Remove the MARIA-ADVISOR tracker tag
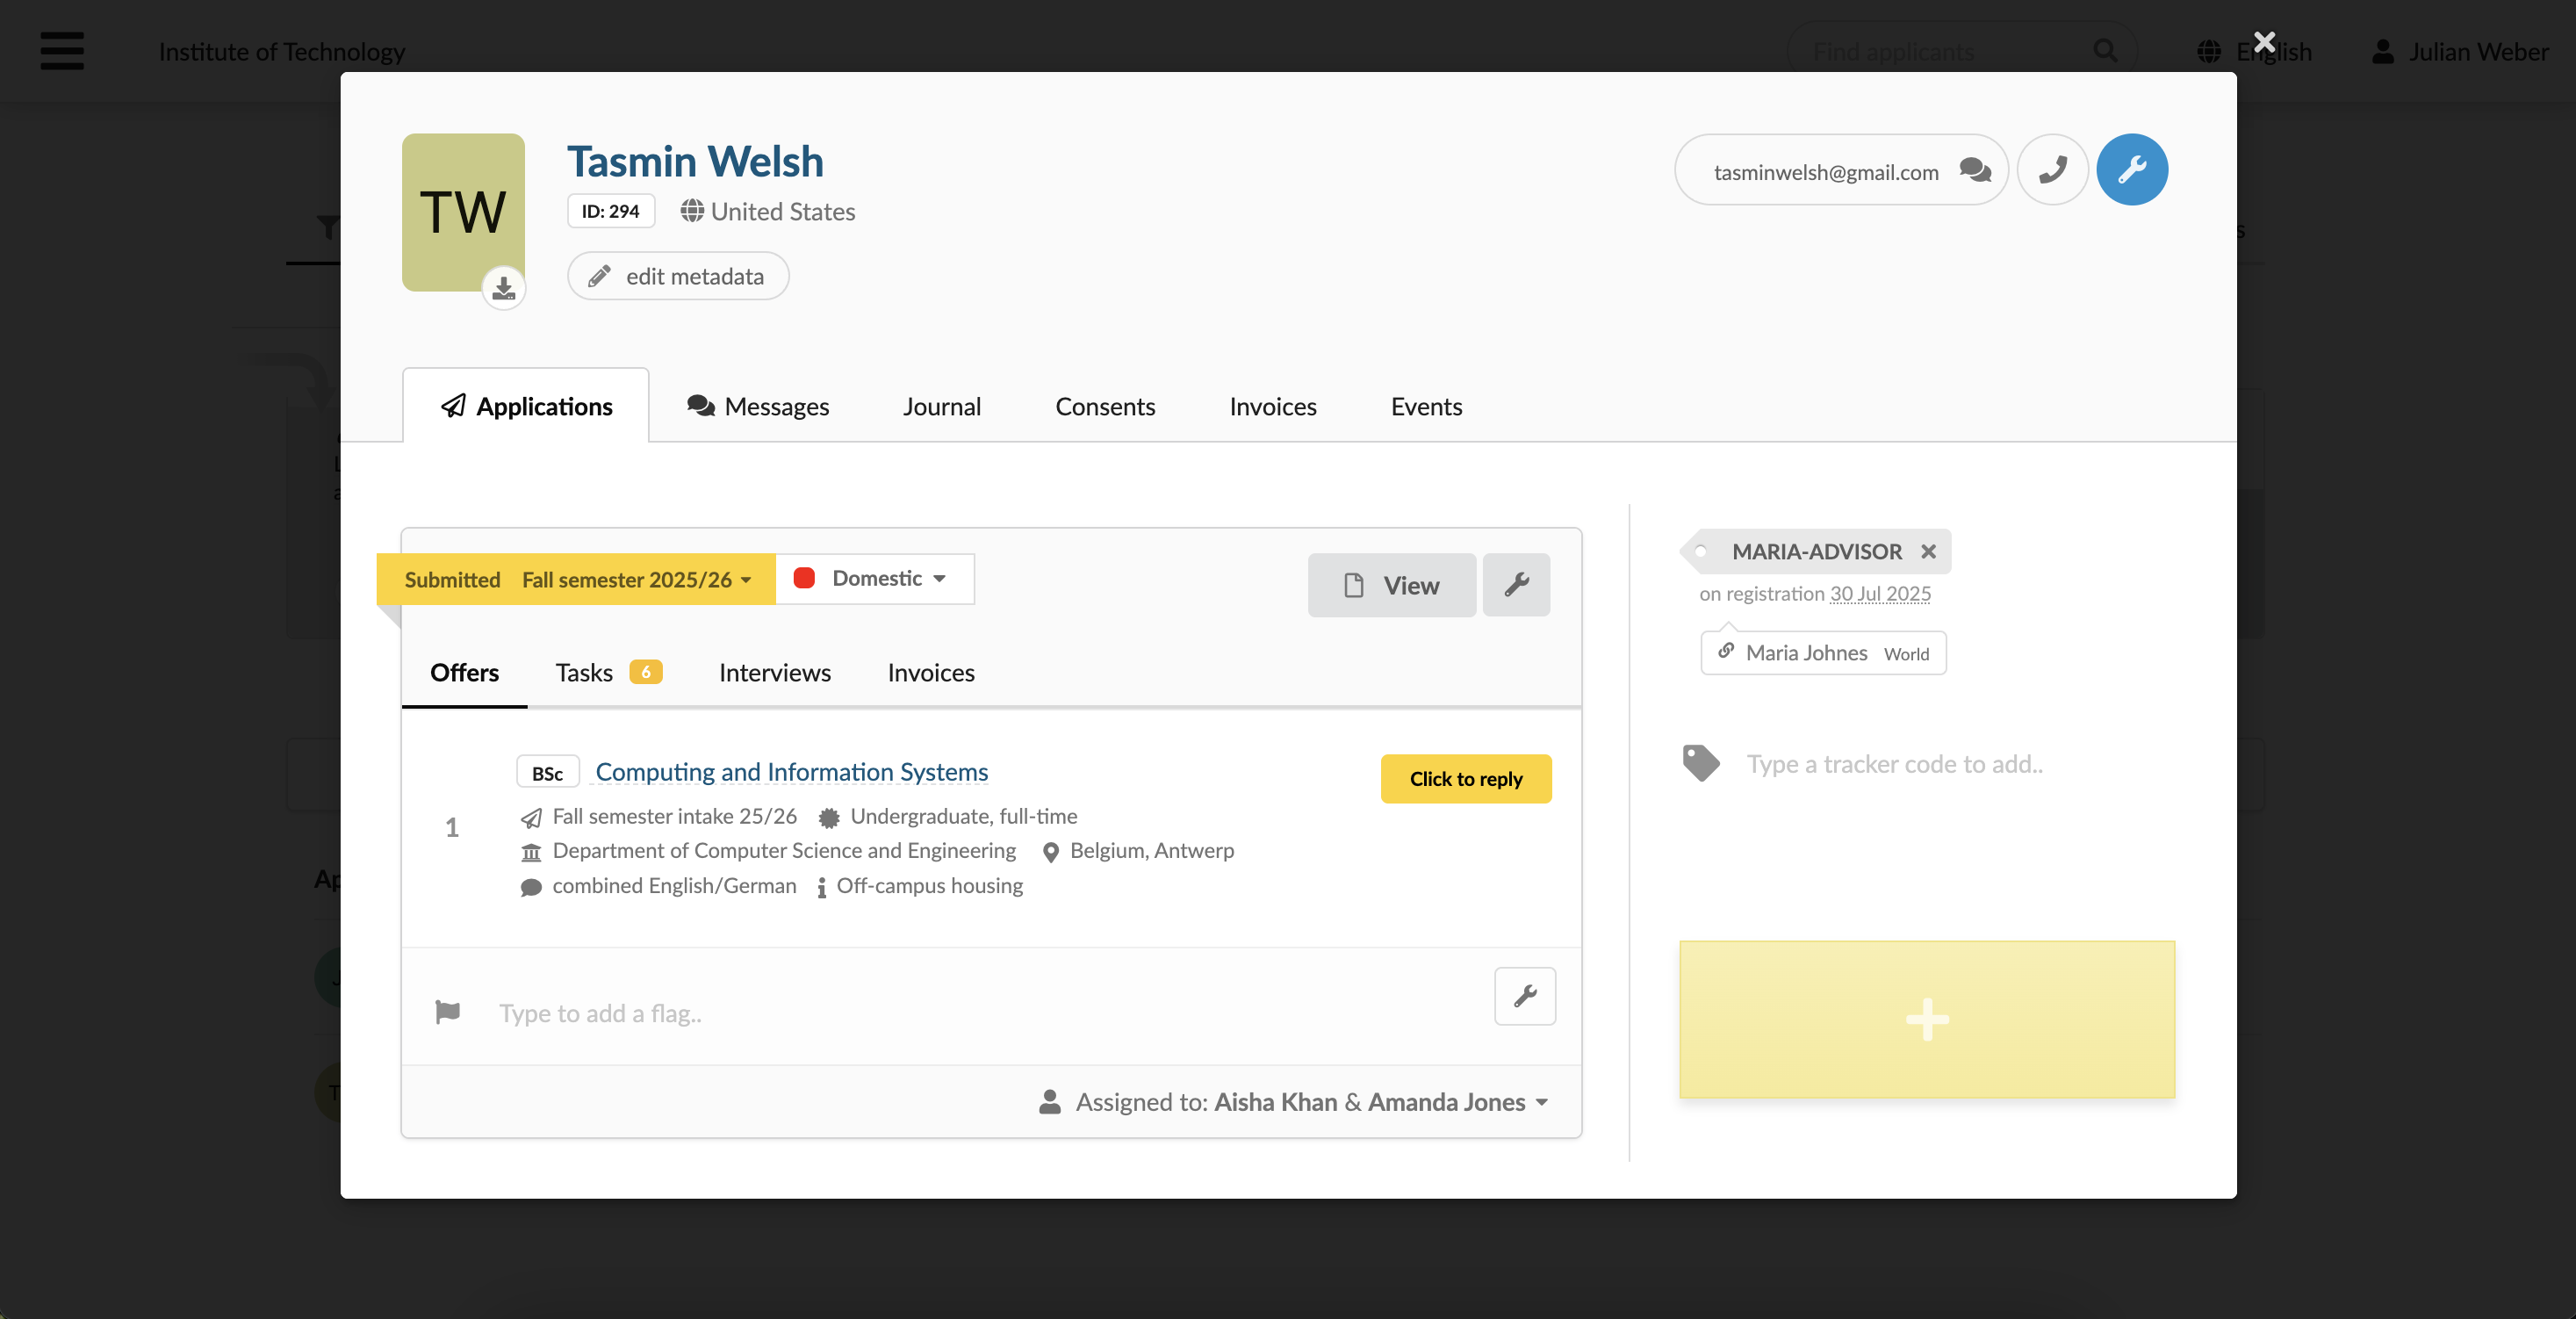The height and width of the screenshot is (1319, 2576). 1928,551
